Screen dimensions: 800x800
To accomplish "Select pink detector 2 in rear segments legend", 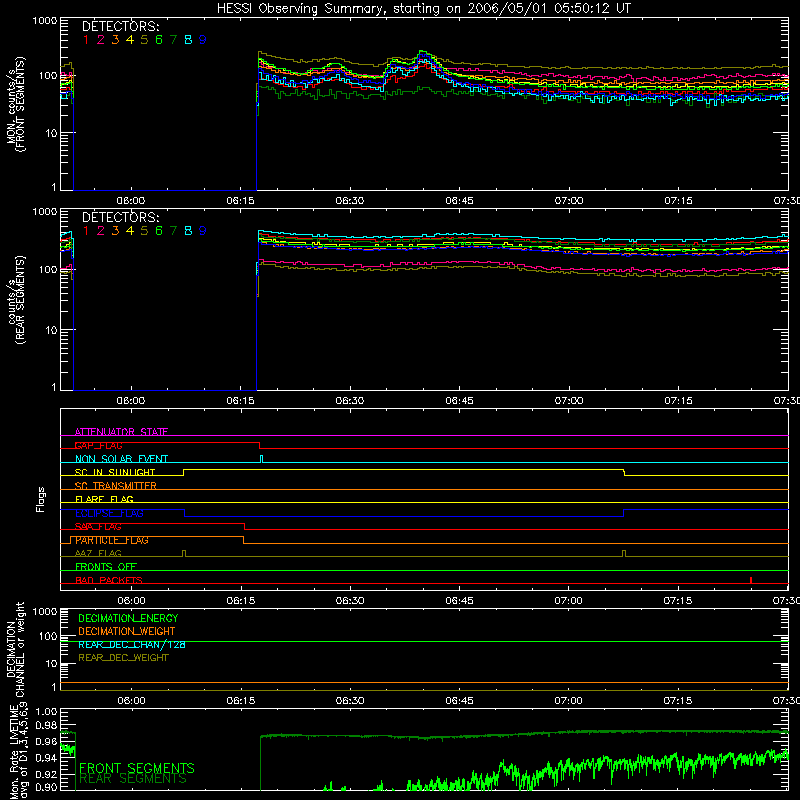I will [101, 231].
